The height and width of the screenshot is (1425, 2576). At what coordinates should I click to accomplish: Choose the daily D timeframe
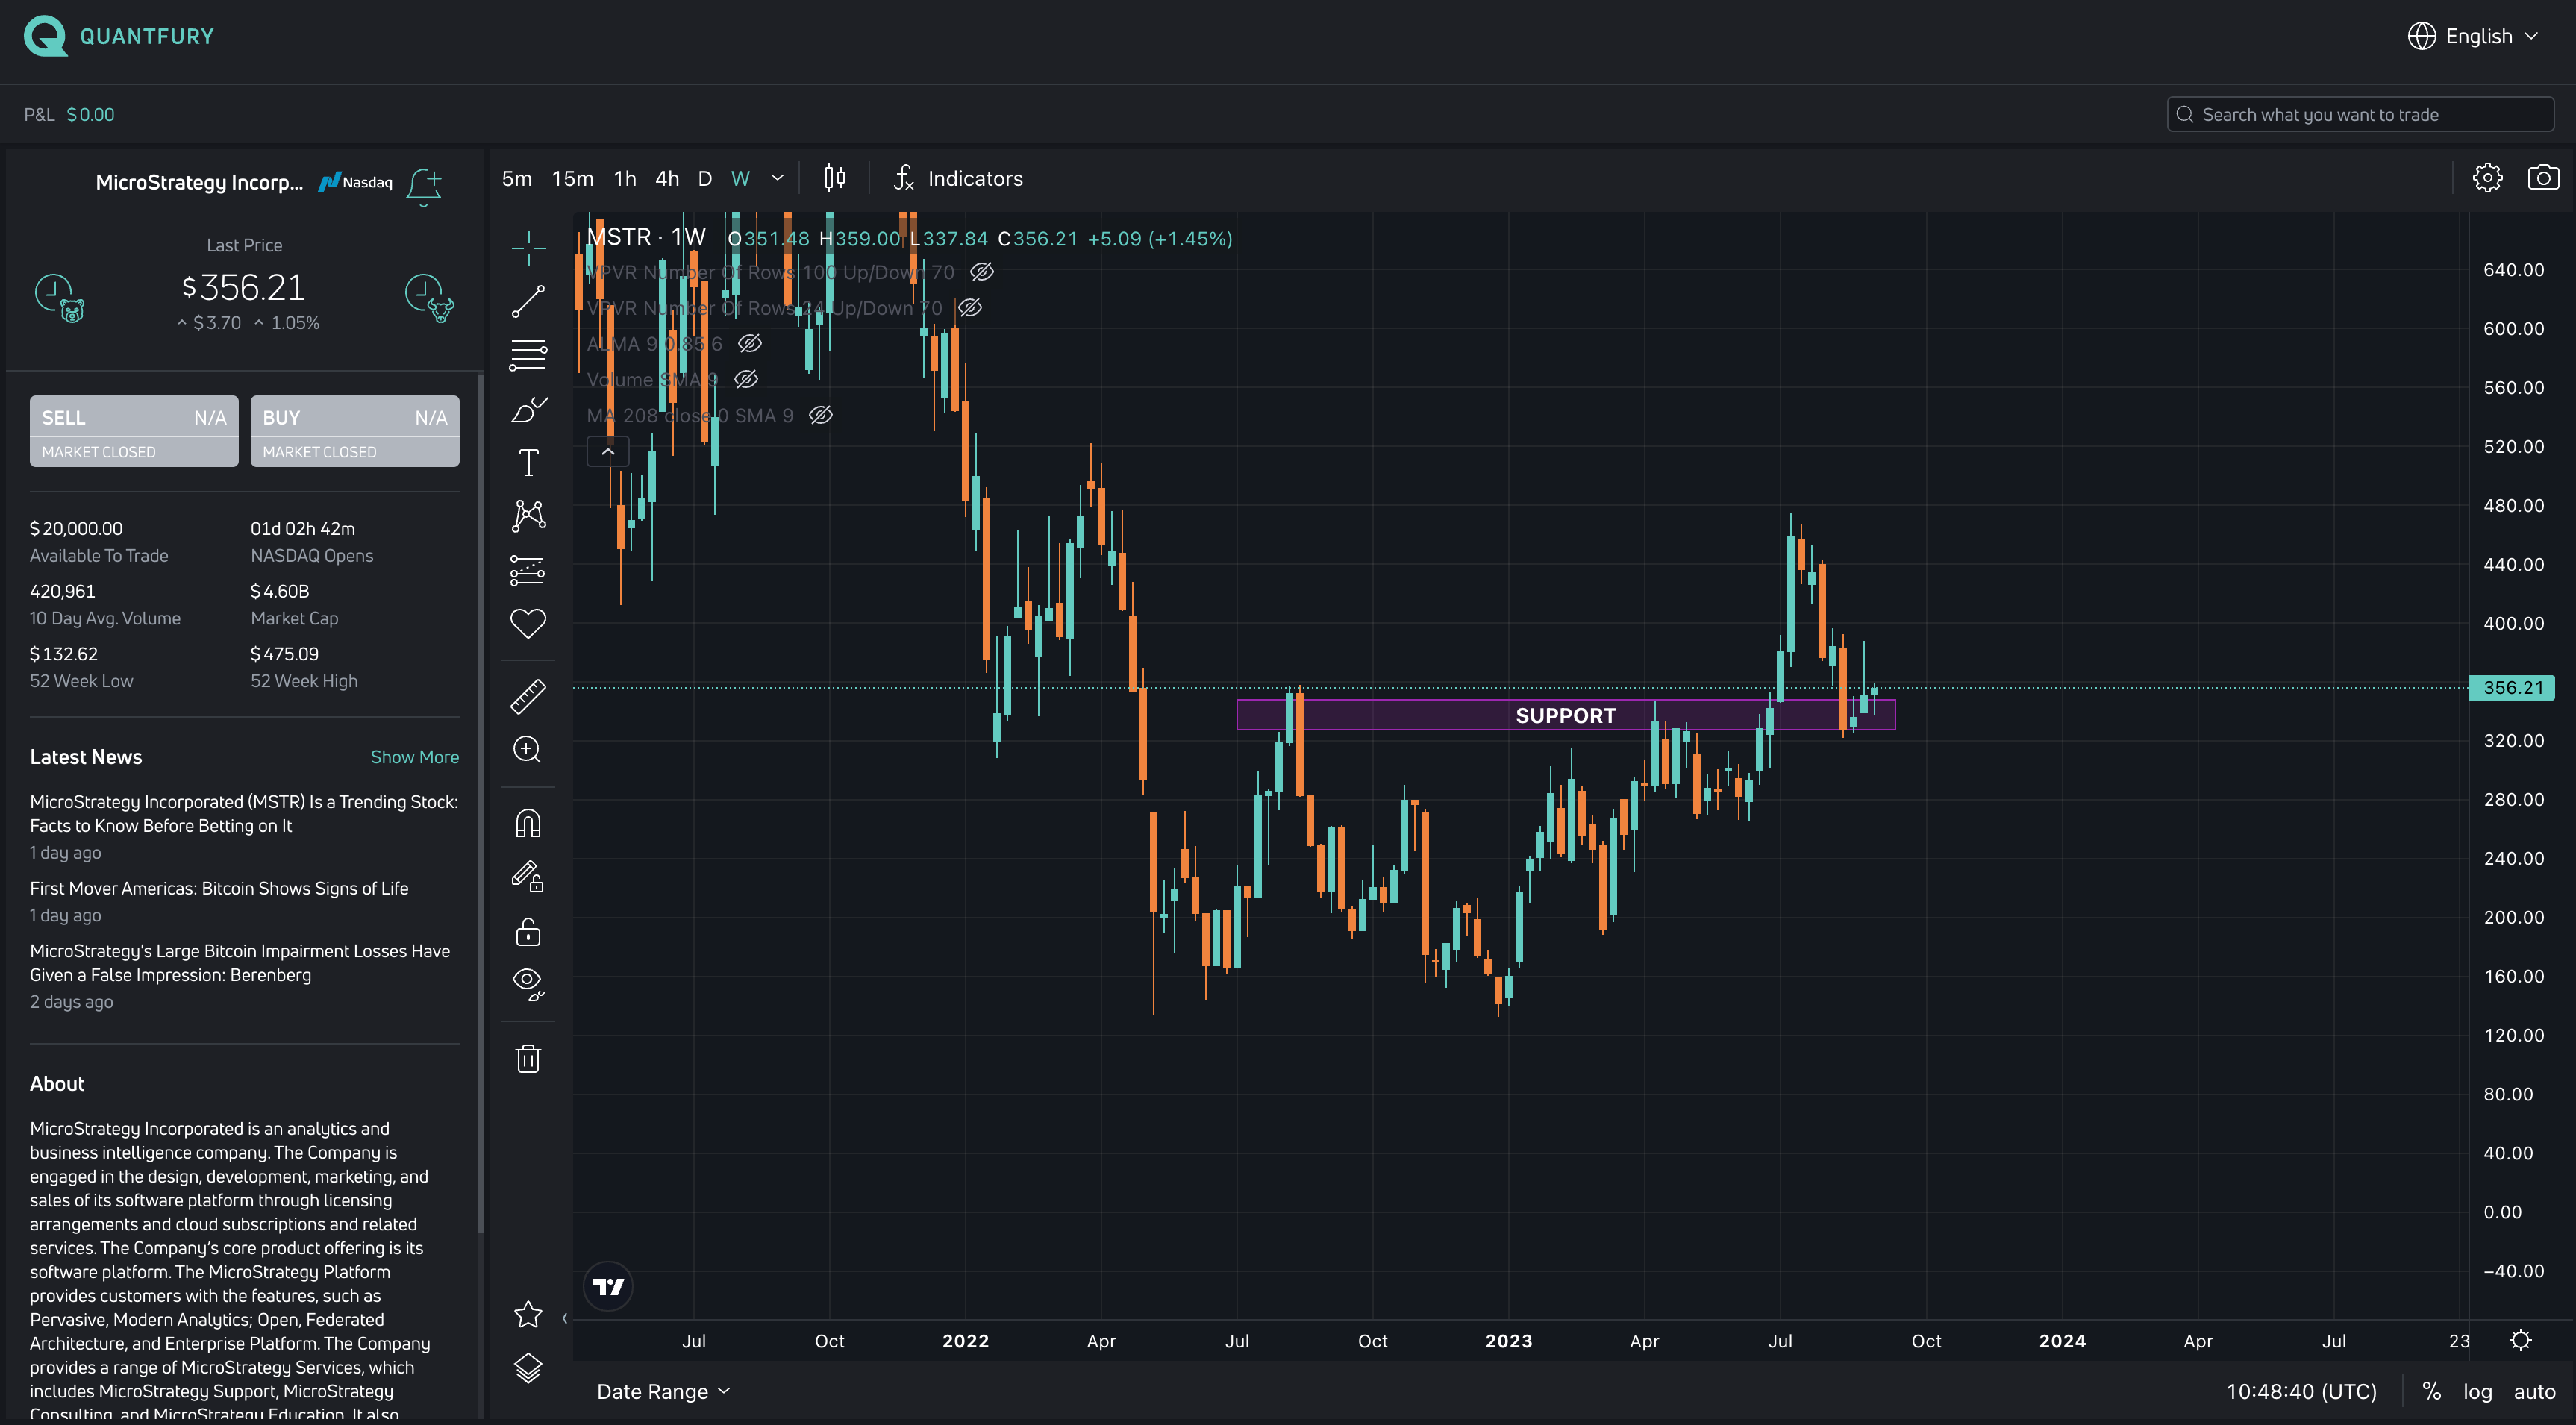(x=705, y=178)
